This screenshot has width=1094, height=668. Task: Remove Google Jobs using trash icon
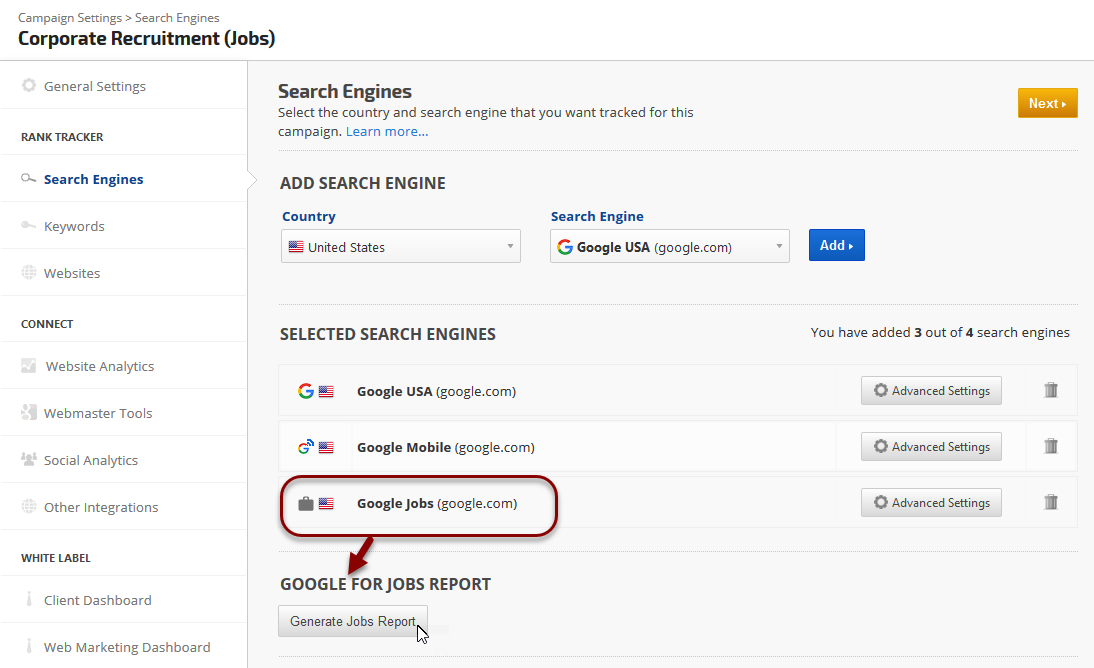click(x=1050, y=503)
